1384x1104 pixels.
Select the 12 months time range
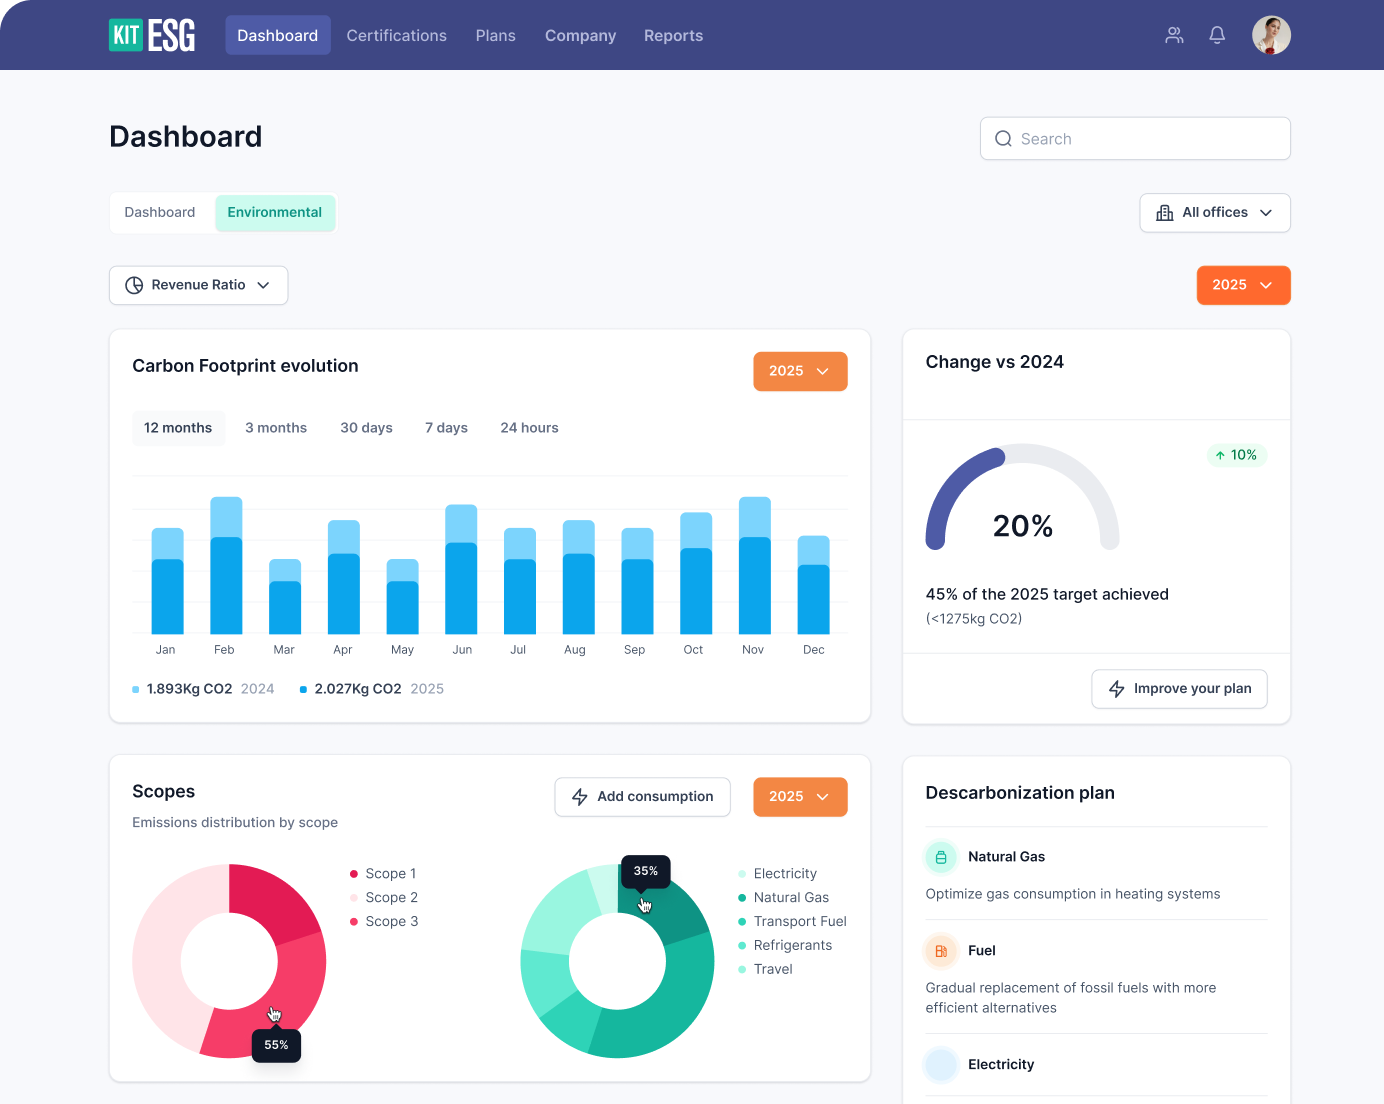pos(178,428)
